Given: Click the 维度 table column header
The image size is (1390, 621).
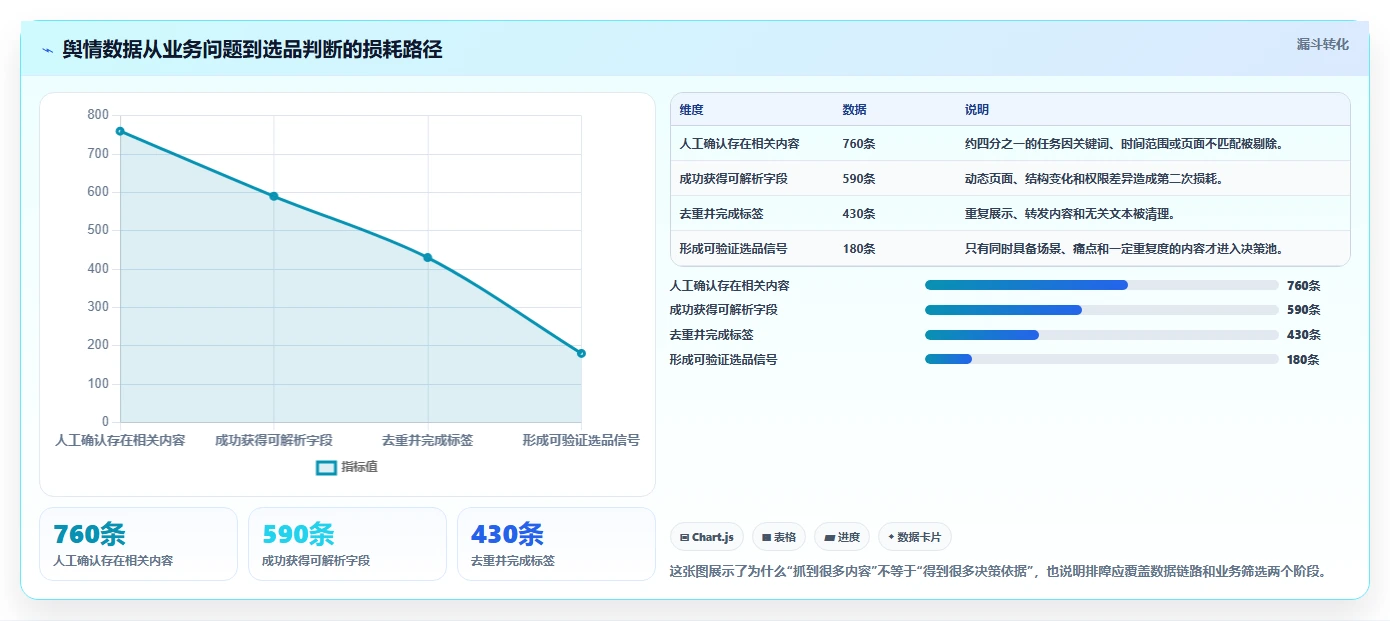Looking at the screenshot, I should [691, 110].
